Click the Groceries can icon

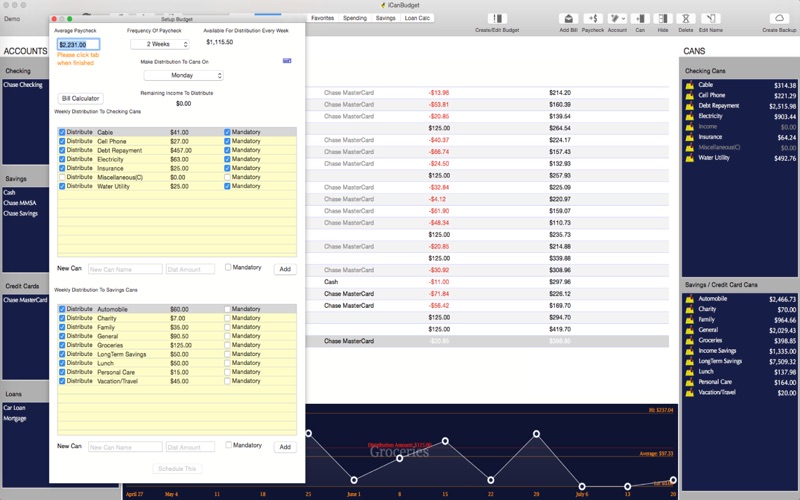[x=690, y=340]
